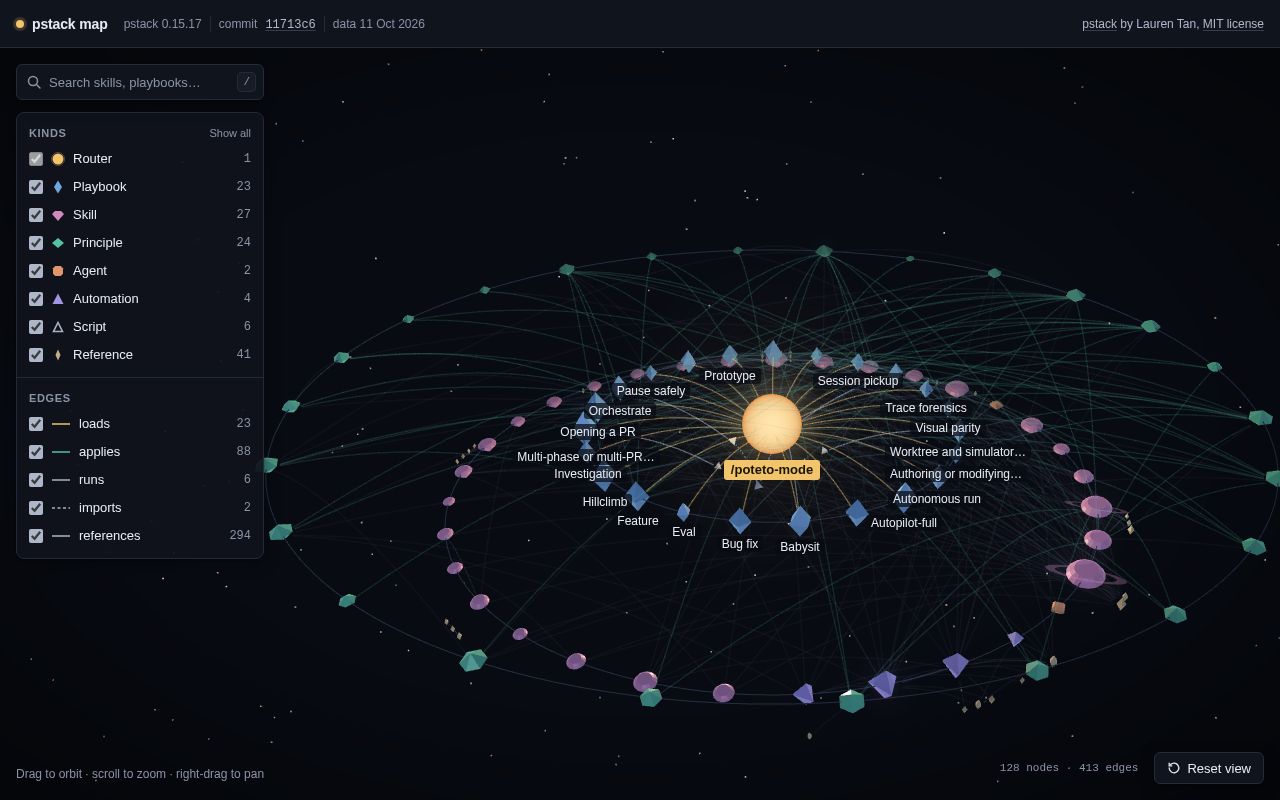Disable the loads edges checkbox
Viewport: 1280px width, 800px height.
36,424
